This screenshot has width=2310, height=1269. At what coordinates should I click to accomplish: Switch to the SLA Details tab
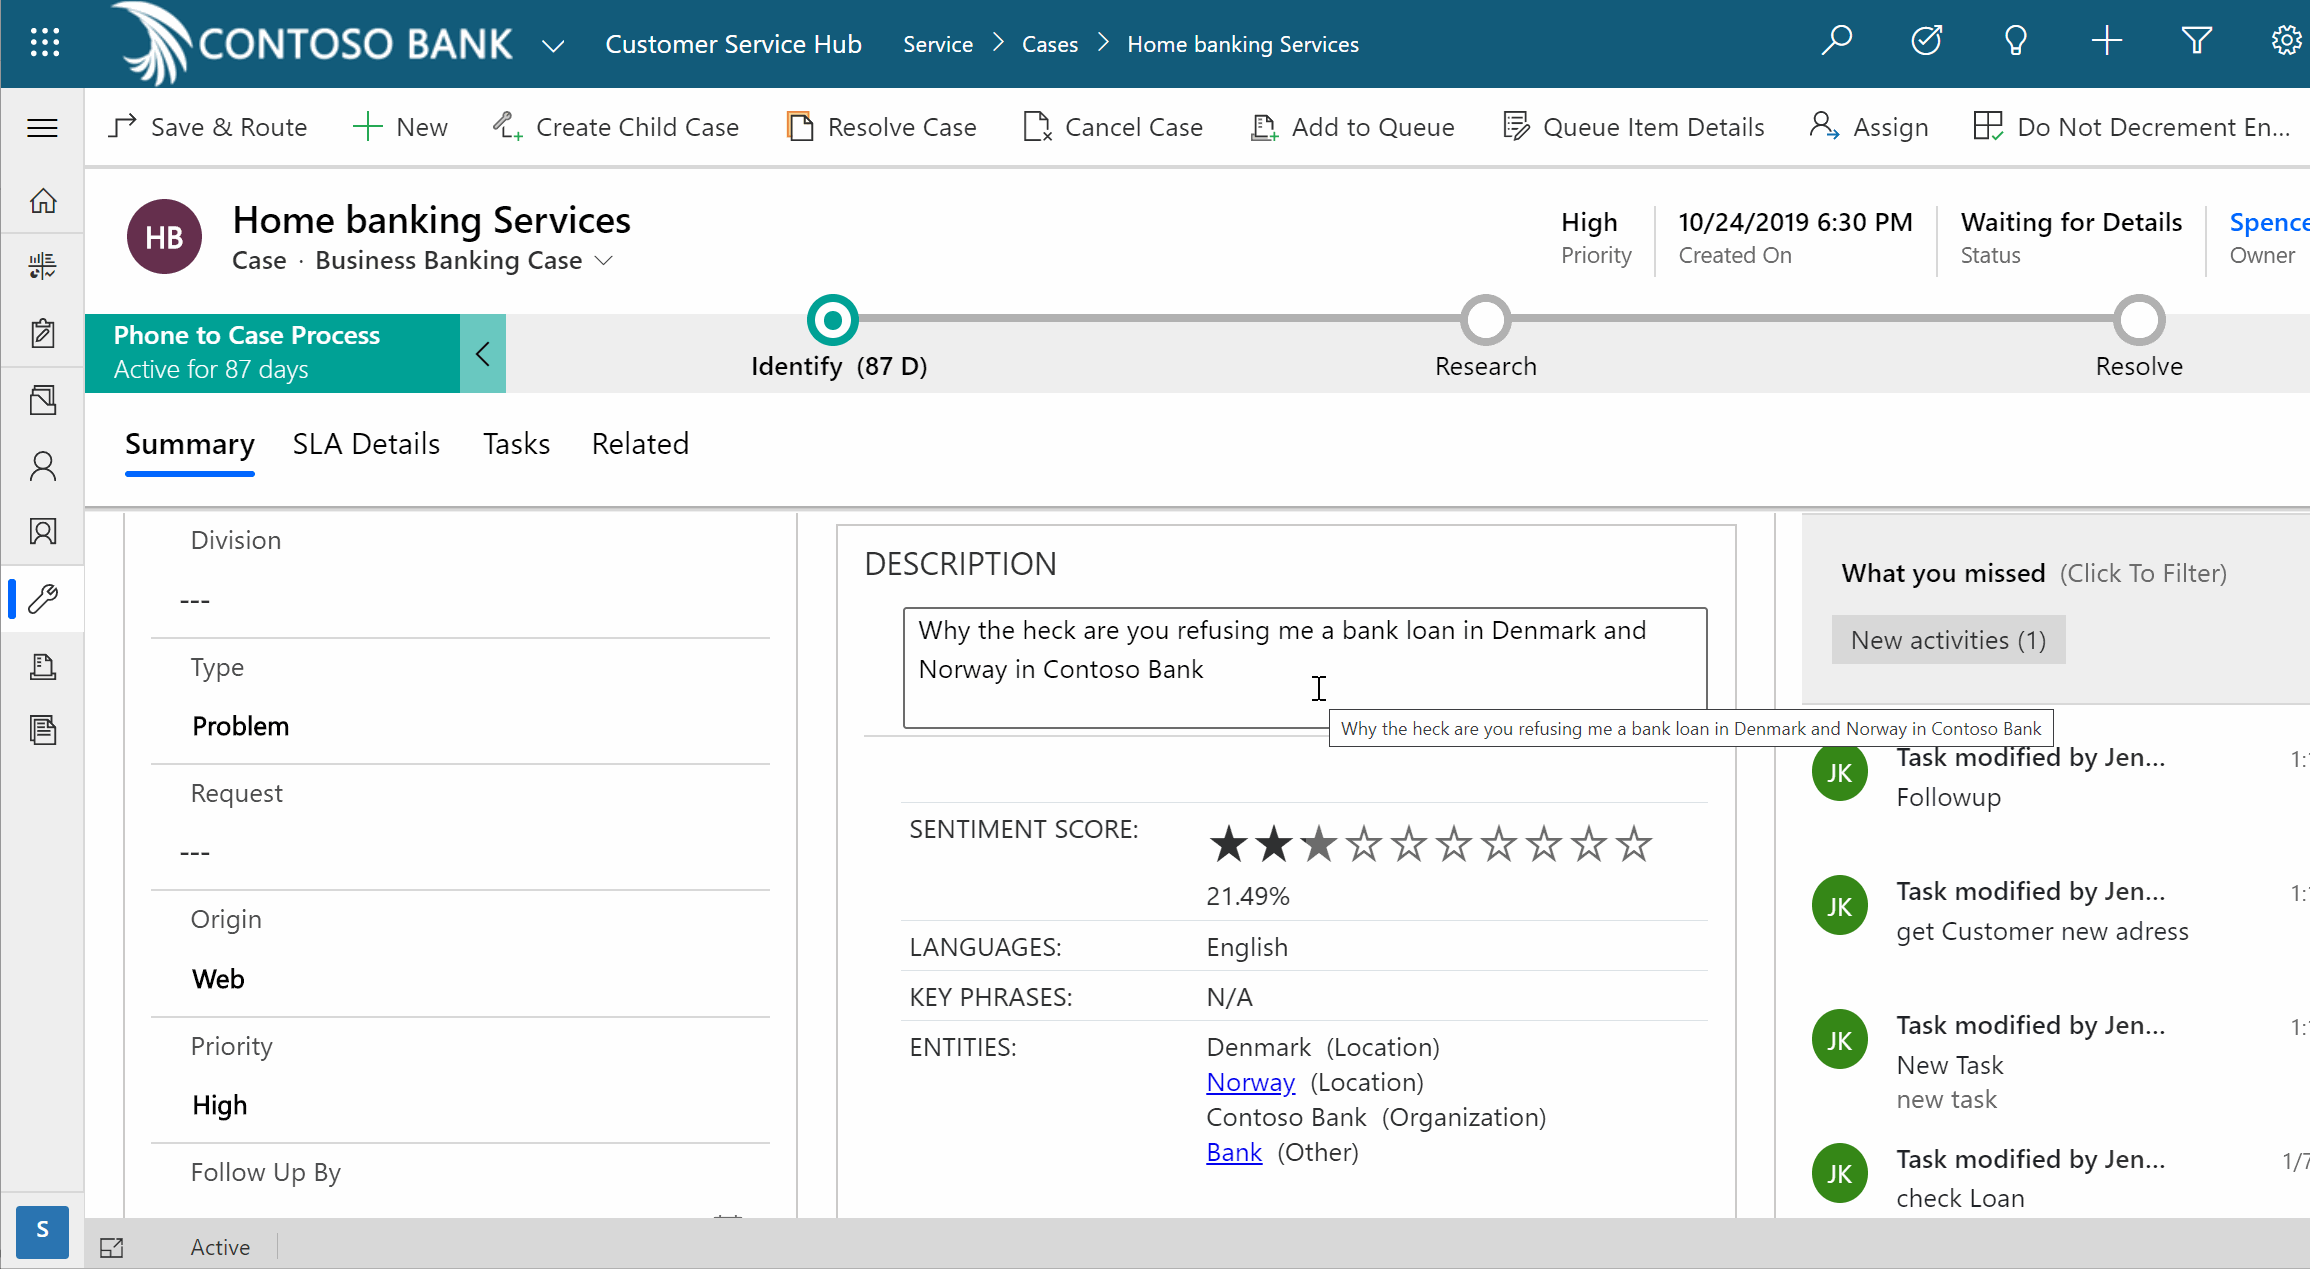[x=366, y=444]
